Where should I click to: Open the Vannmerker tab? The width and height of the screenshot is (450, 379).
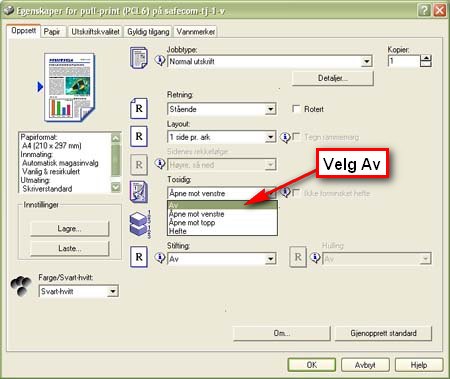196,32
